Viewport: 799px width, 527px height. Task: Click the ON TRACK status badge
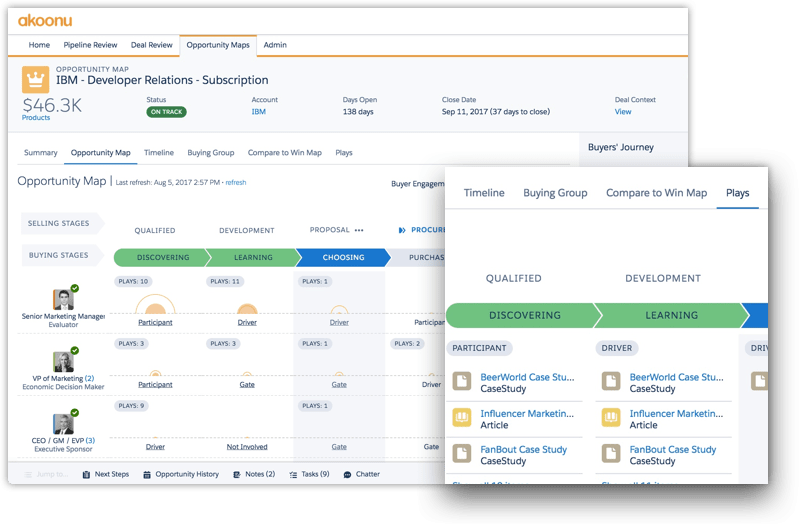coord(167,112)
